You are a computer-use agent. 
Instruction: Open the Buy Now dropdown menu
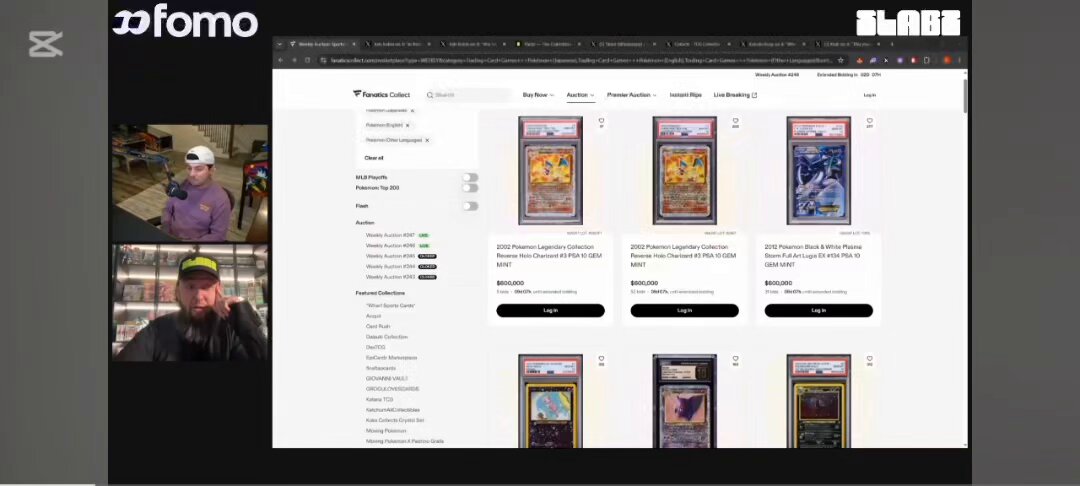coord(538,95)
